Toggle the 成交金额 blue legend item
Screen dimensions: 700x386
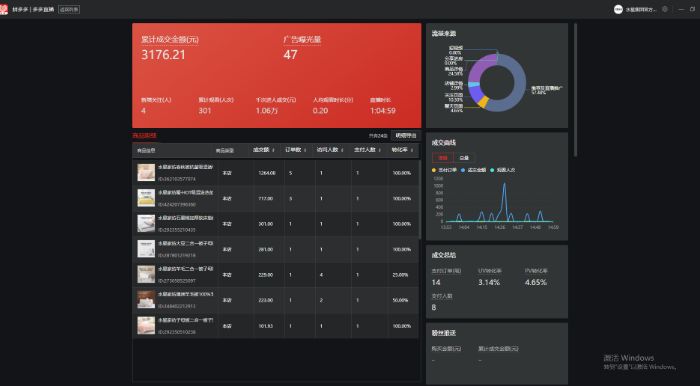click(x=473, y=170)
